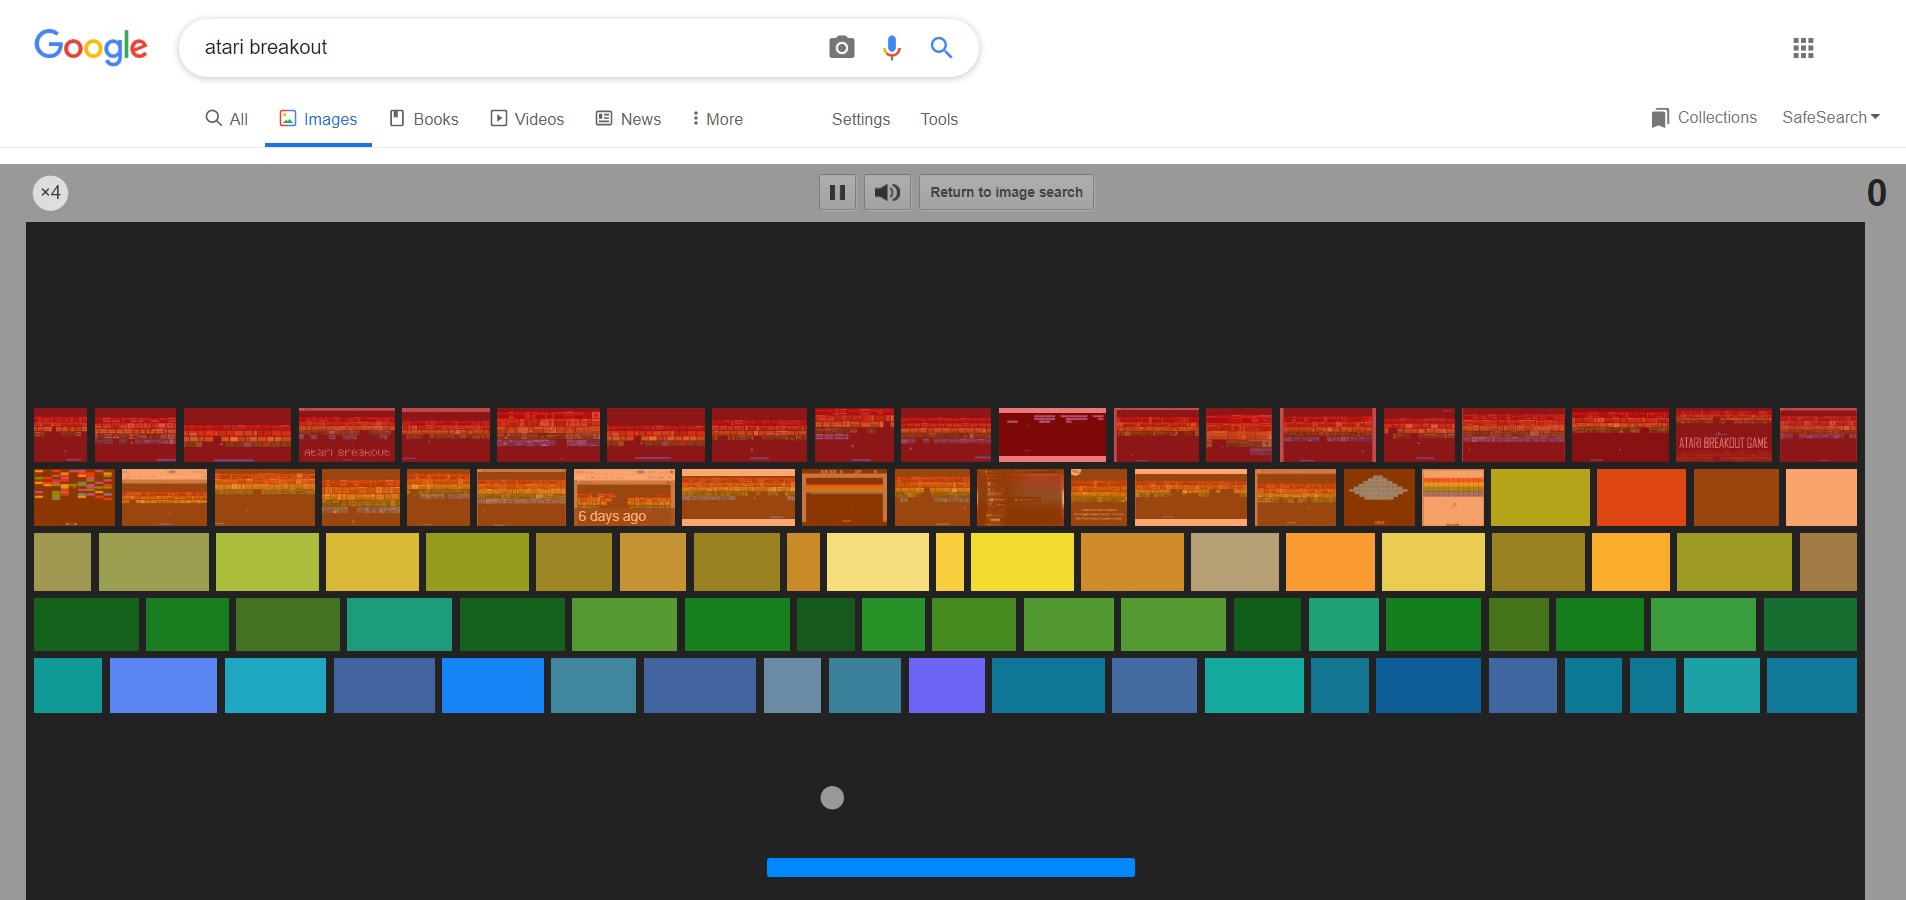
Task: Click the blue paddle
Action: tap(950, 867)
